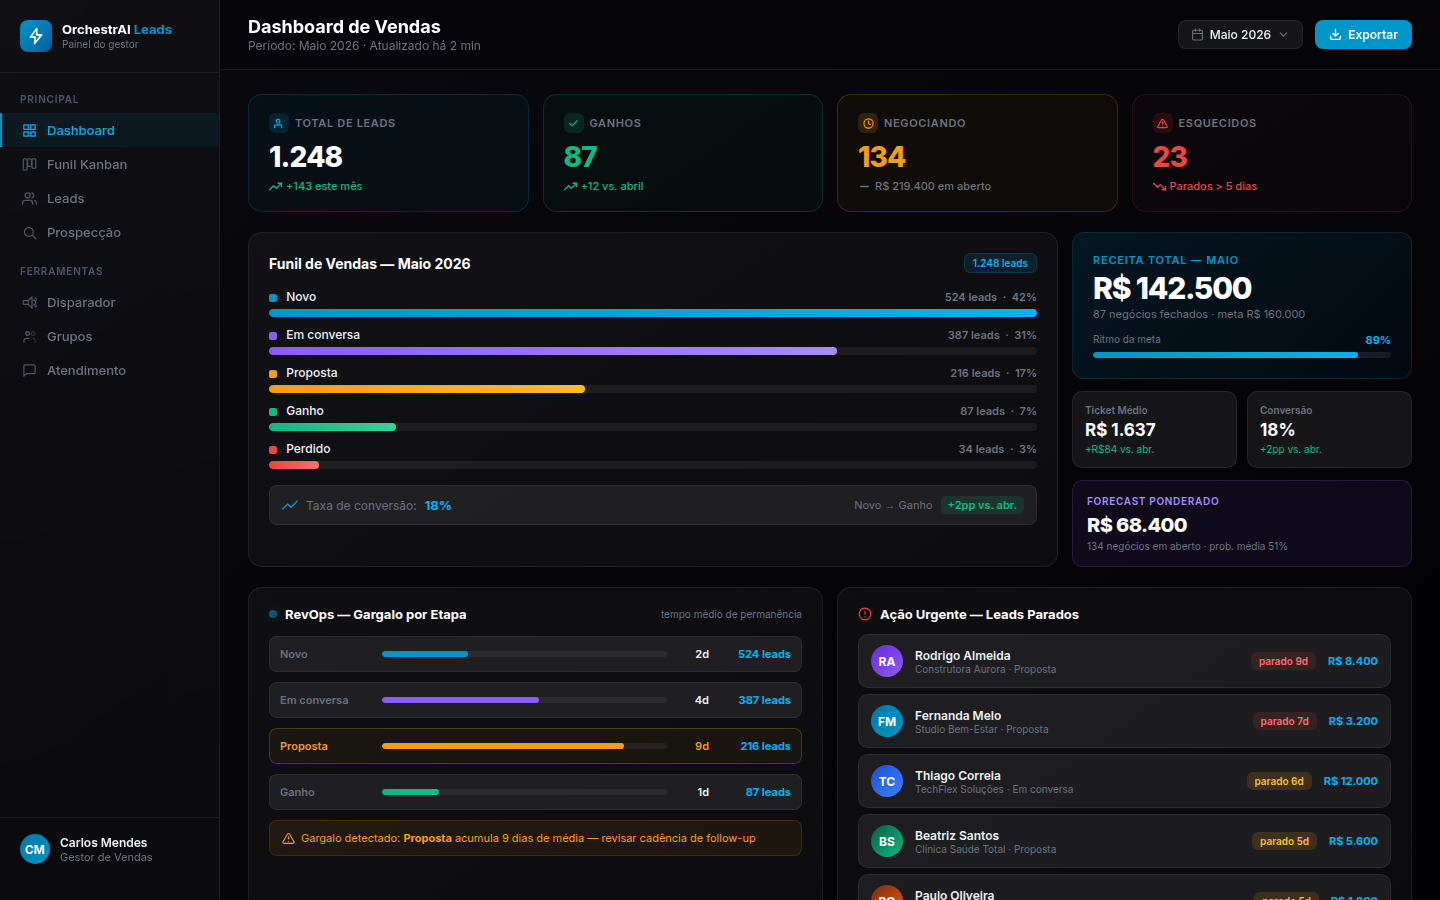1440x900 pixels.
Task: Click the BS avatar of Beatriz Santos
Action: (x=887, y=842)
